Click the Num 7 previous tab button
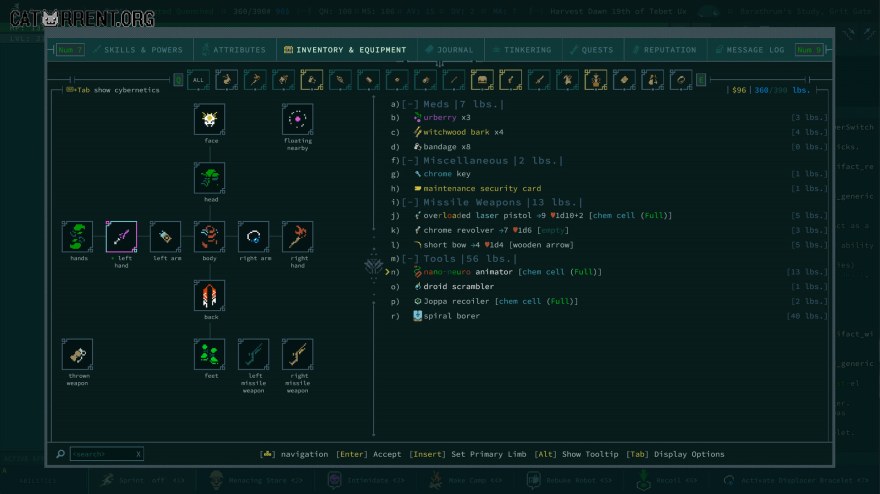This screenshot has width=880, height=494. click(x=70, y=50)
